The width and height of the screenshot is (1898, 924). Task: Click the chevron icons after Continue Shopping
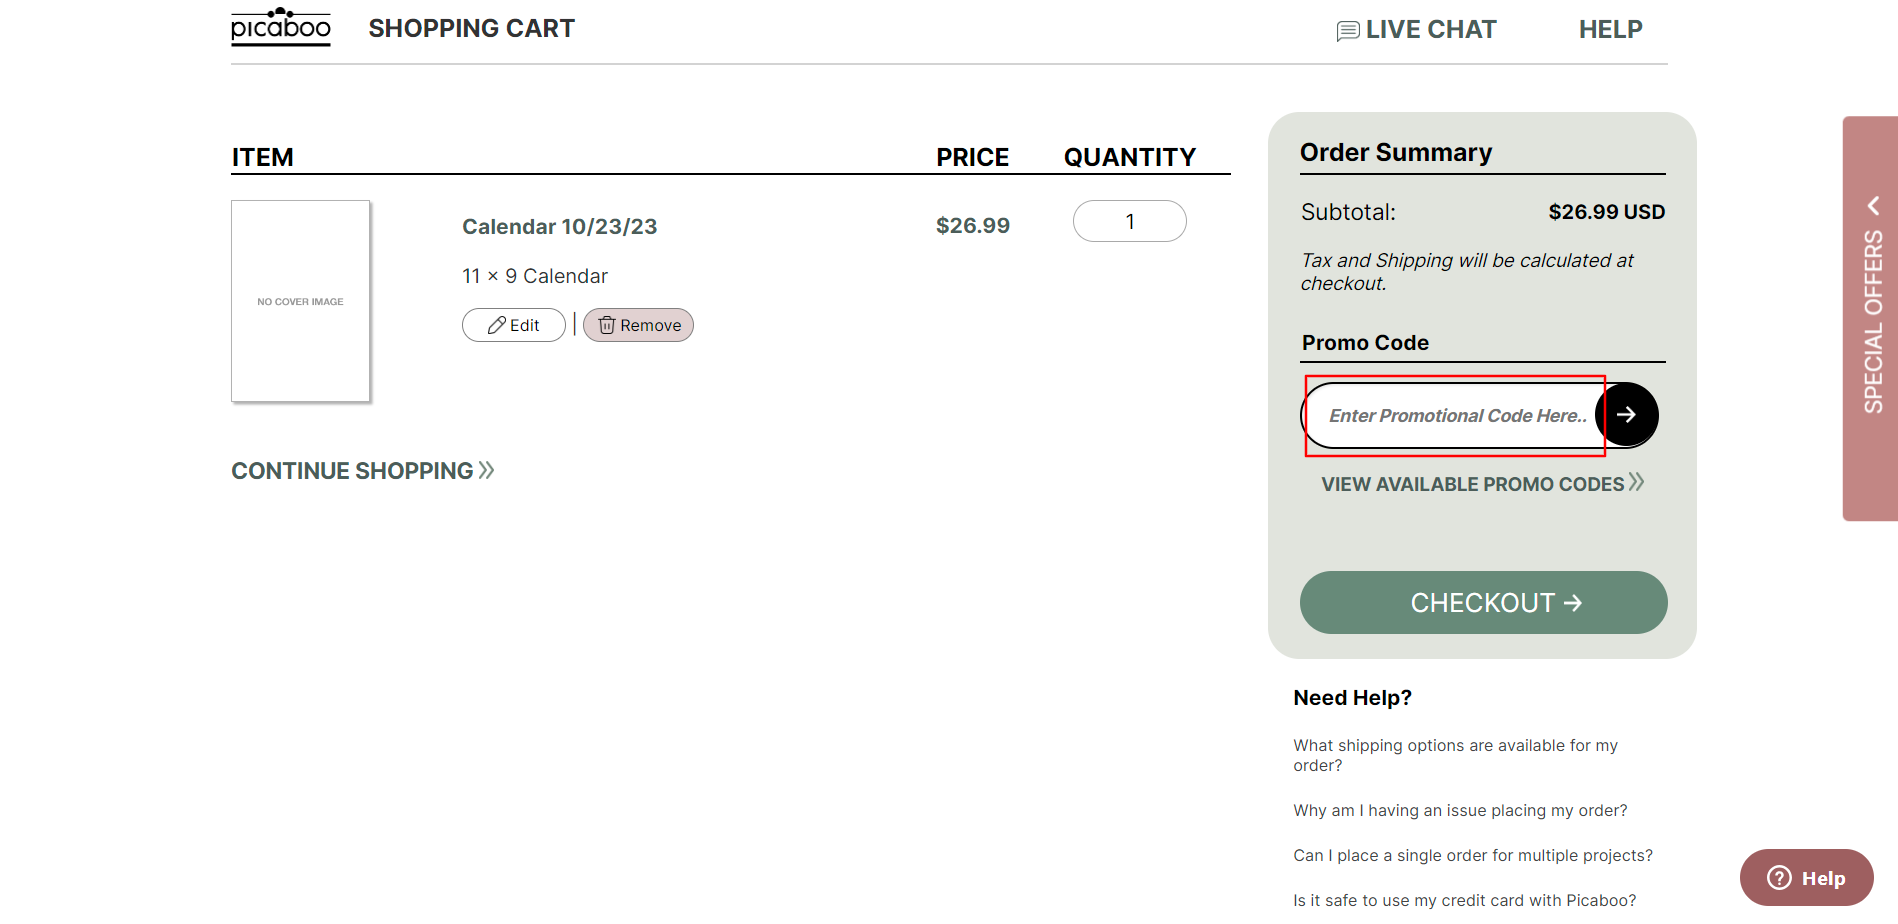[x=486, y=469]
